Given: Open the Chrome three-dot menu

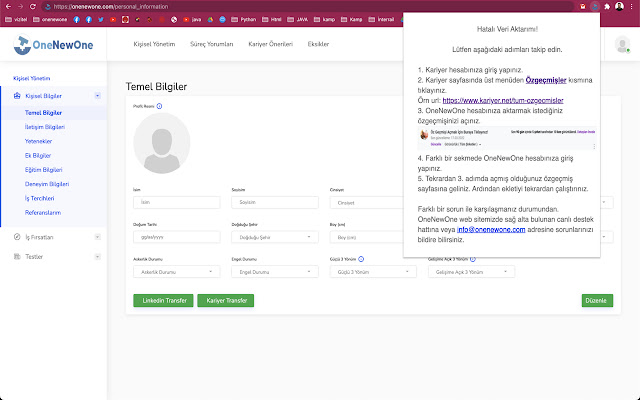Looking at the screenshot, I should tap(631, 7).
